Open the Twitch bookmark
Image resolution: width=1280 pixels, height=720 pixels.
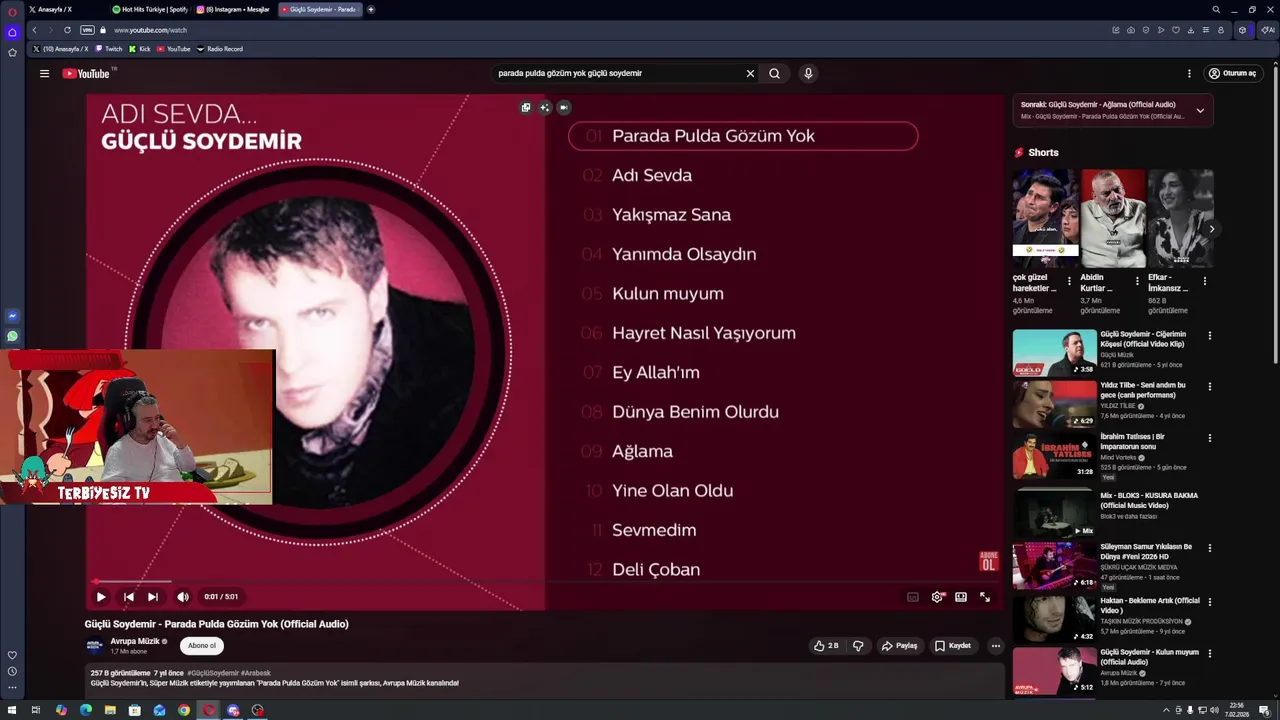tap(109, 49)
